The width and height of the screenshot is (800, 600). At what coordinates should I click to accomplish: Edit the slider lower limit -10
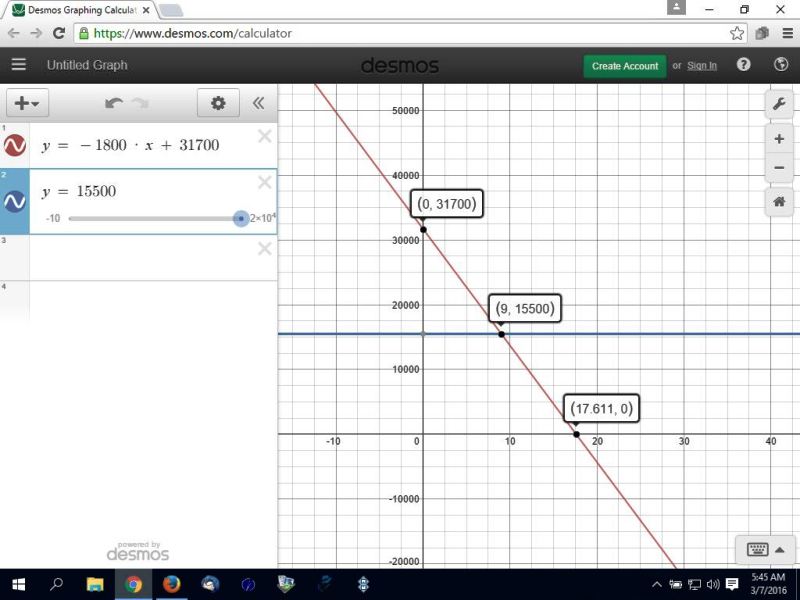[53, 218]
